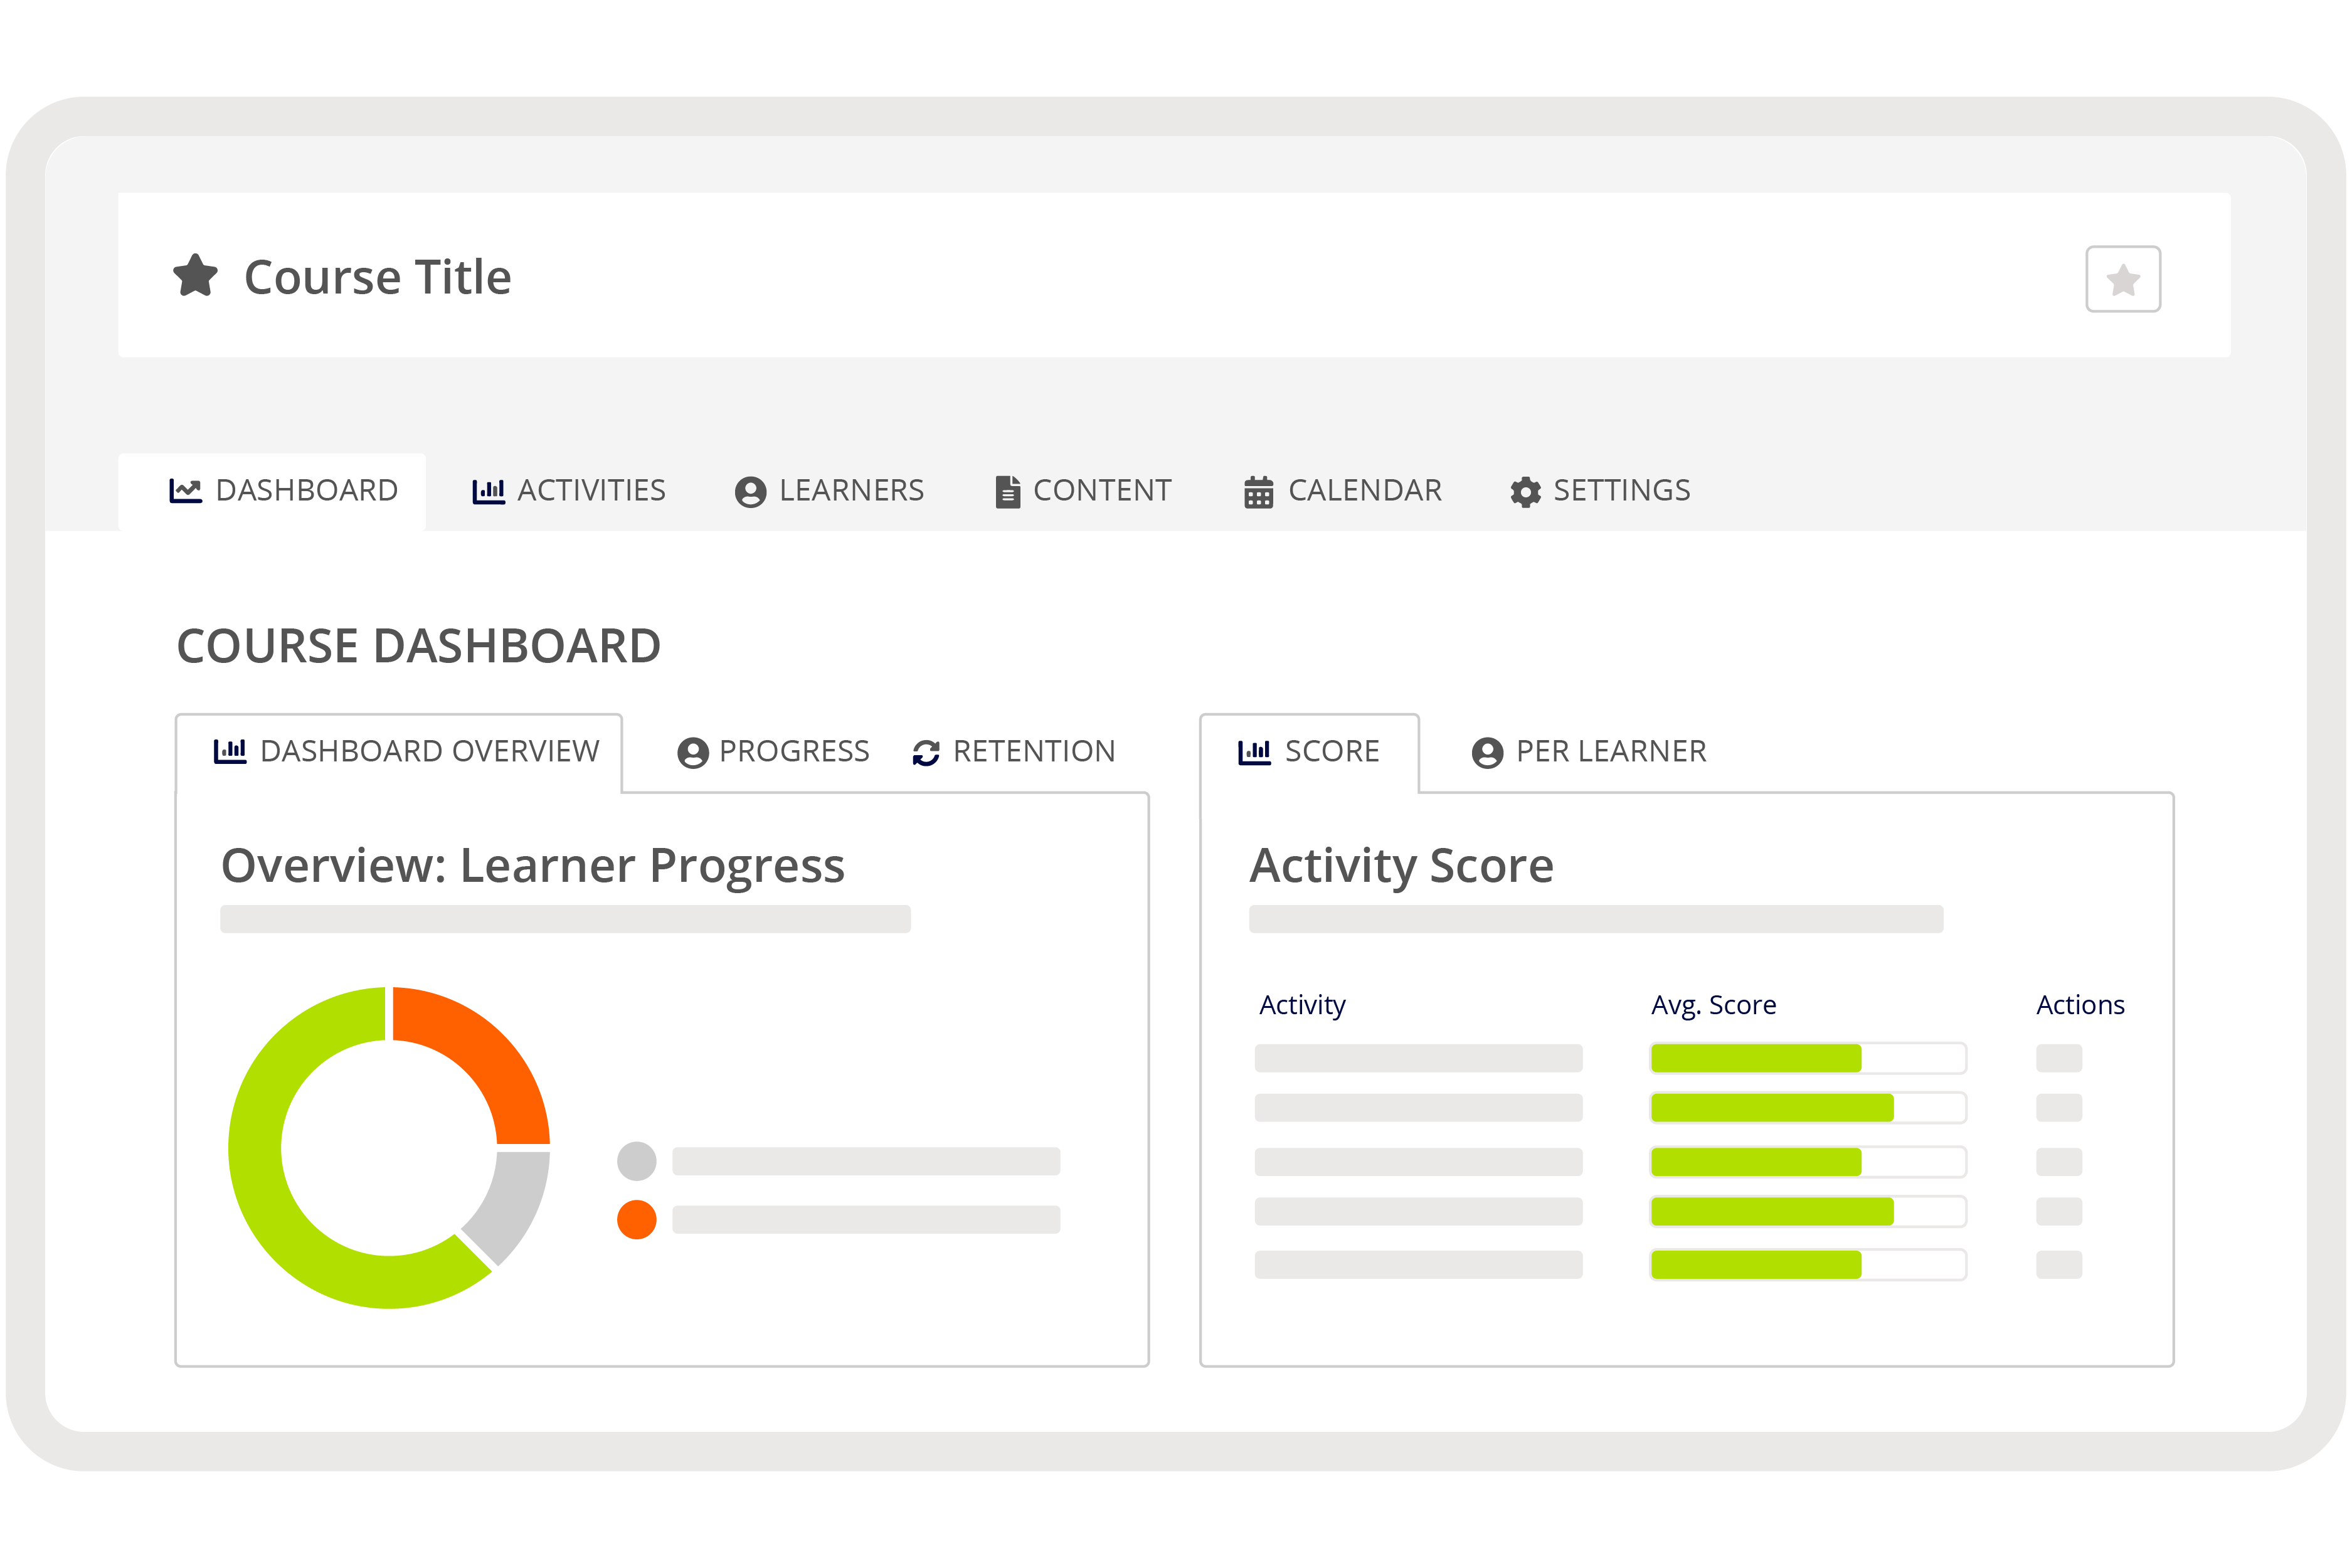Click the Retention refresh arrows icon
2352x1568 pixels.
pyautogui.click(x=926, y=752)
